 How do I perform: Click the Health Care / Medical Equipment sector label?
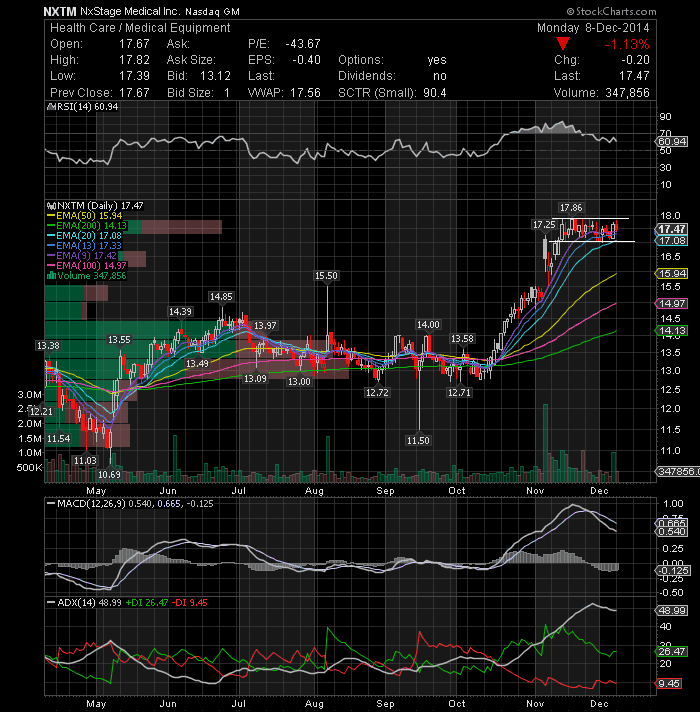point(140,28)
